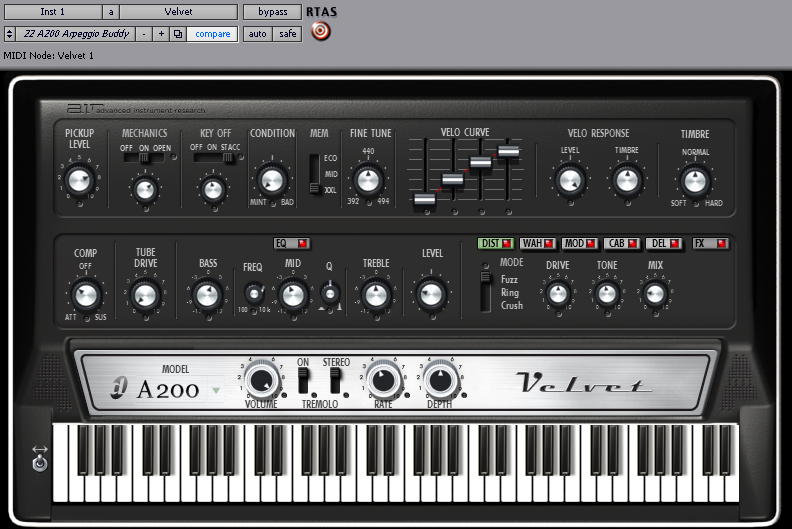Image resolution: width=792 pixels, height=529 pixels.
Task: Click the red RTAS target icon
Action: [320, 31]
